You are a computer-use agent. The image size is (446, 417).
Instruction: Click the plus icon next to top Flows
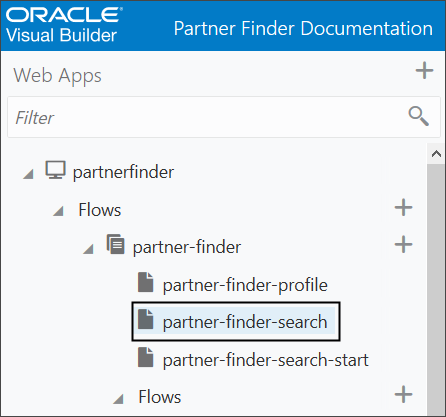[x=403, y=208]
